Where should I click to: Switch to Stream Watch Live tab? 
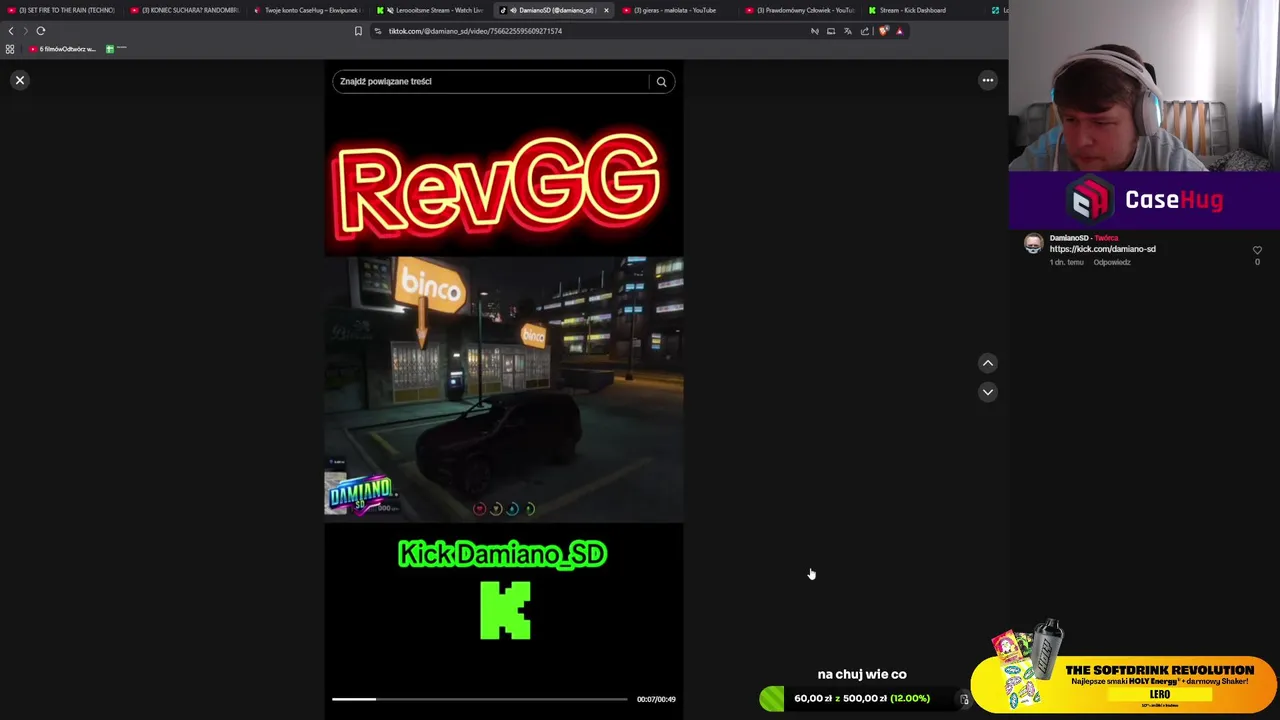(x=432, y=10)
